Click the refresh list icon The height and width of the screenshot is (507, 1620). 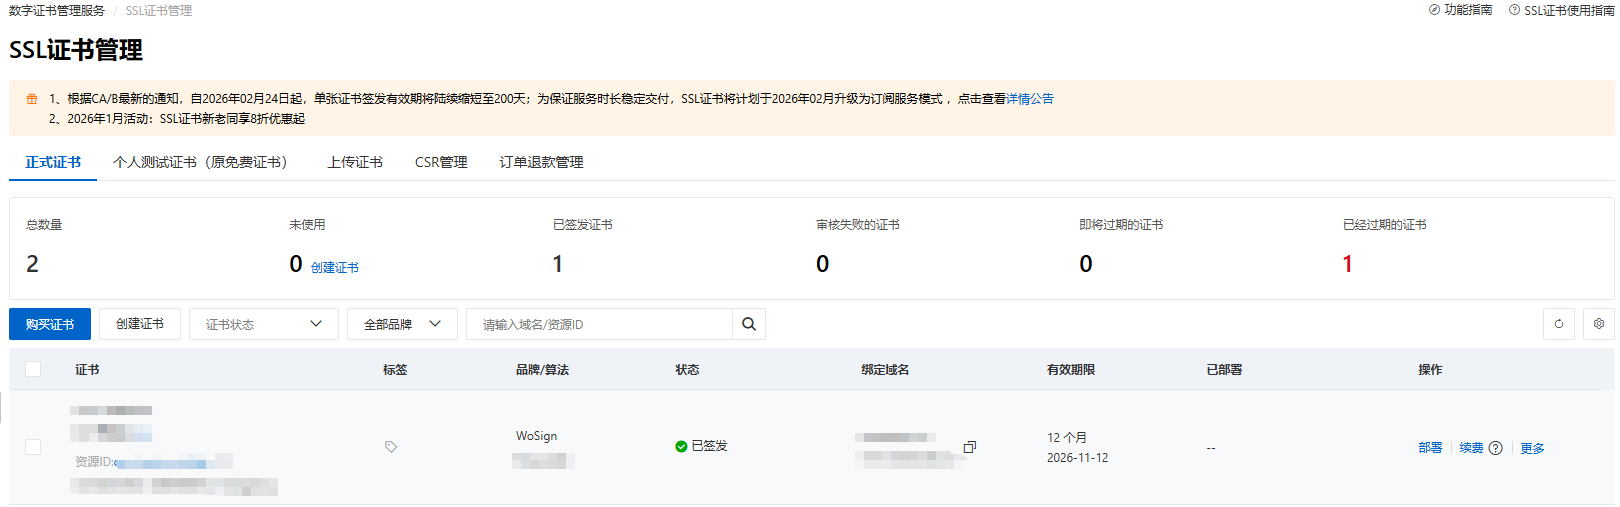point(1558,324)
